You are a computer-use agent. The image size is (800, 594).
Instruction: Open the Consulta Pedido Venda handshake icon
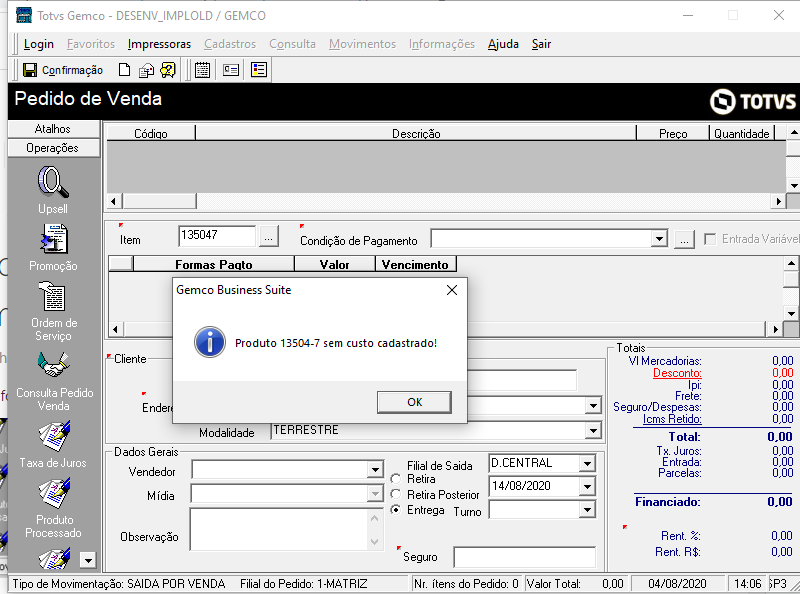[x=53, y=364]
